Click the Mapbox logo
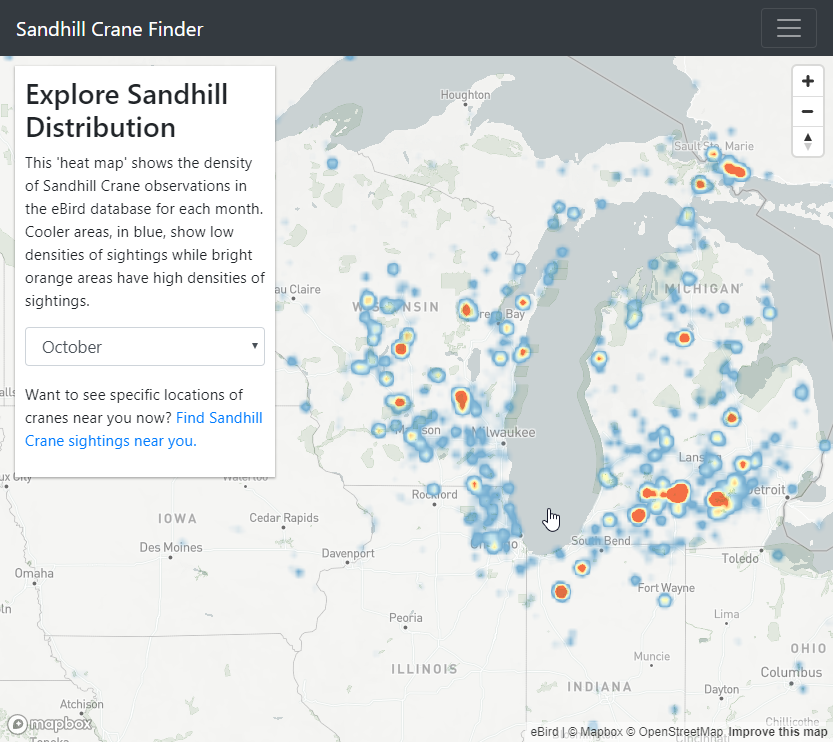833x742 pixels. tap(50, 724)
